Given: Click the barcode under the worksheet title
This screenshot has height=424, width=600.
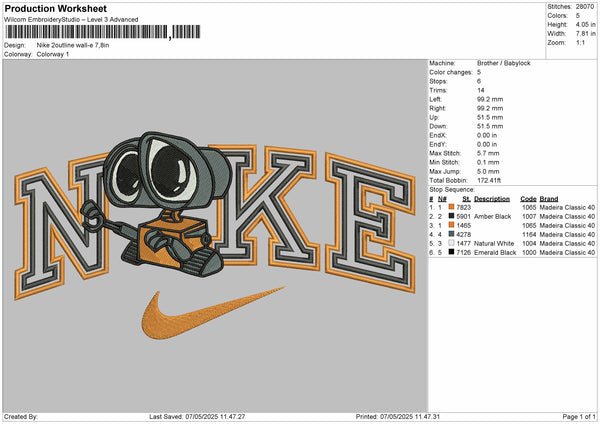Looking at the screenshot, I should [102, 32].
